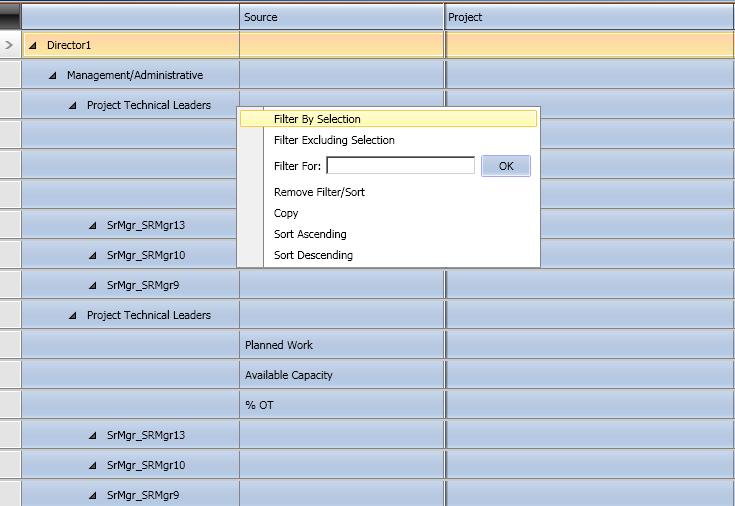Choose Filter By Selection menu entry
Screen dimensions: 735x506
pyautogui.click(x=317, y=119)
